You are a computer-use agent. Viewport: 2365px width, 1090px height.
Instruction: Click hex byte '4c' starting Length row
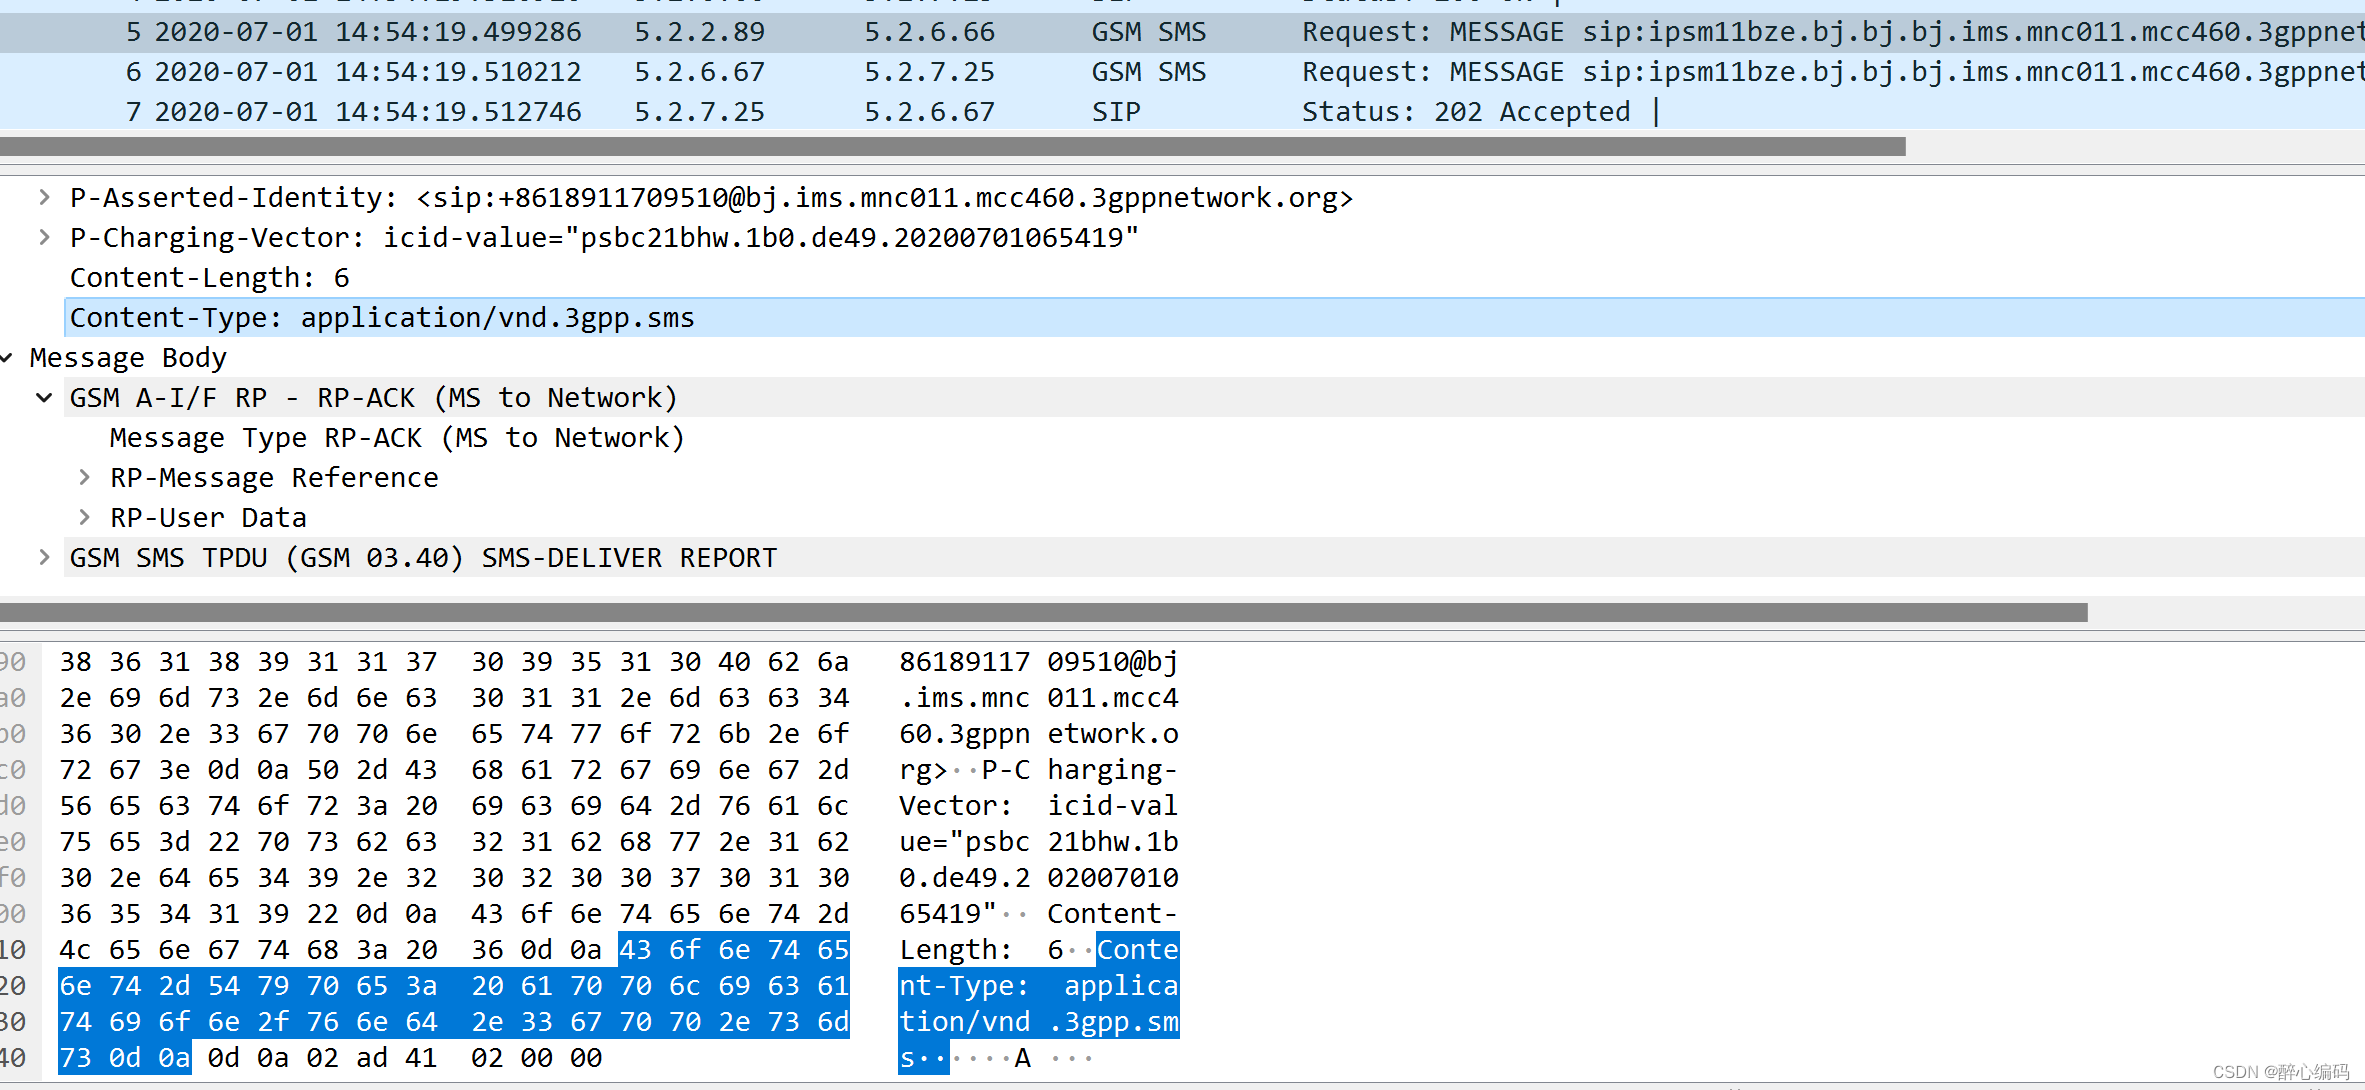pyautogui.click(x=75, y=949)
